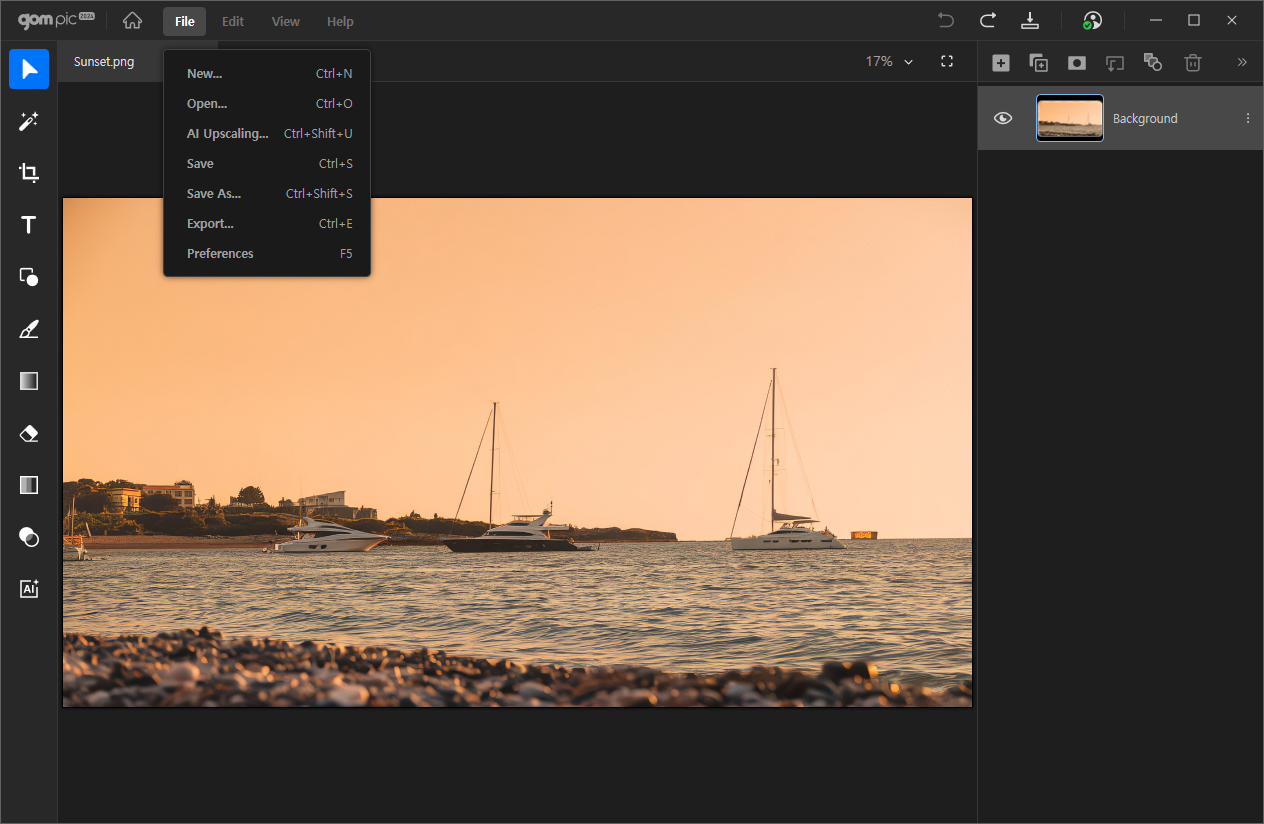Activate the Text tool

(29, 225)
